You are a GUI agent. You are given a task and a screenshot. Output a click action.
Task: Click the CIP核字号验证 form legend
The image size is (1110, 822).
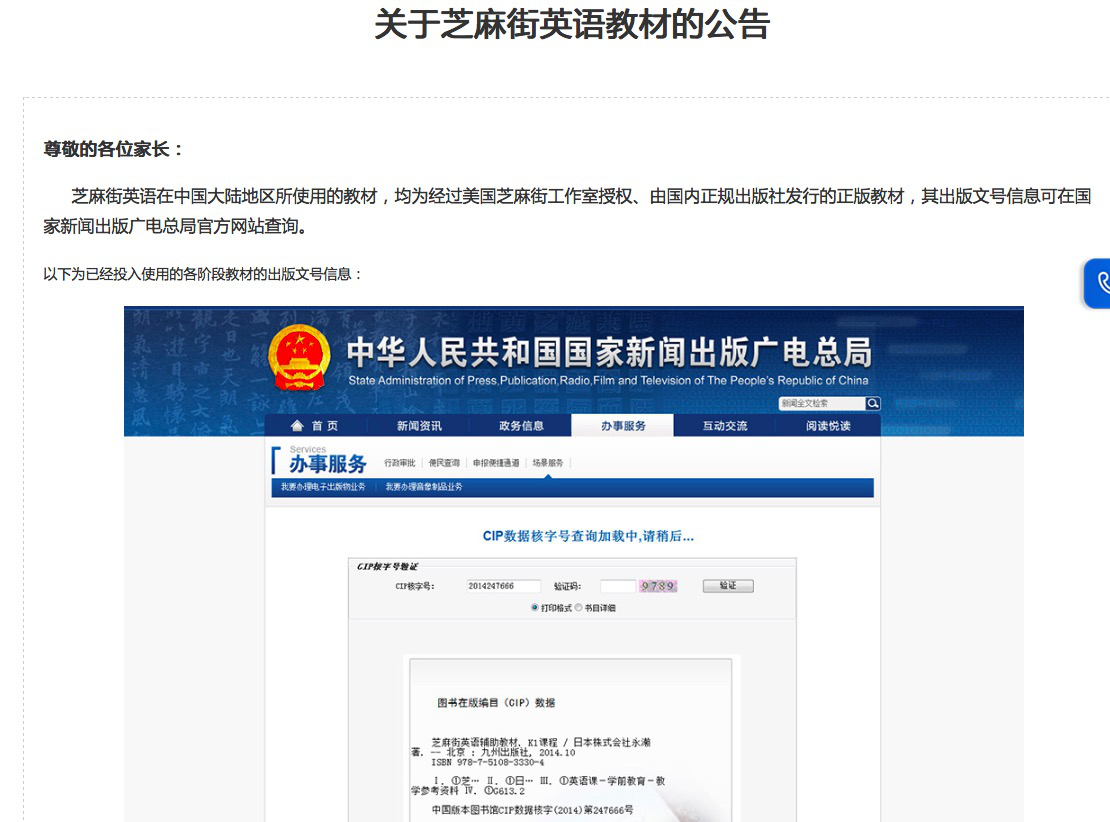tap(387, 566)
